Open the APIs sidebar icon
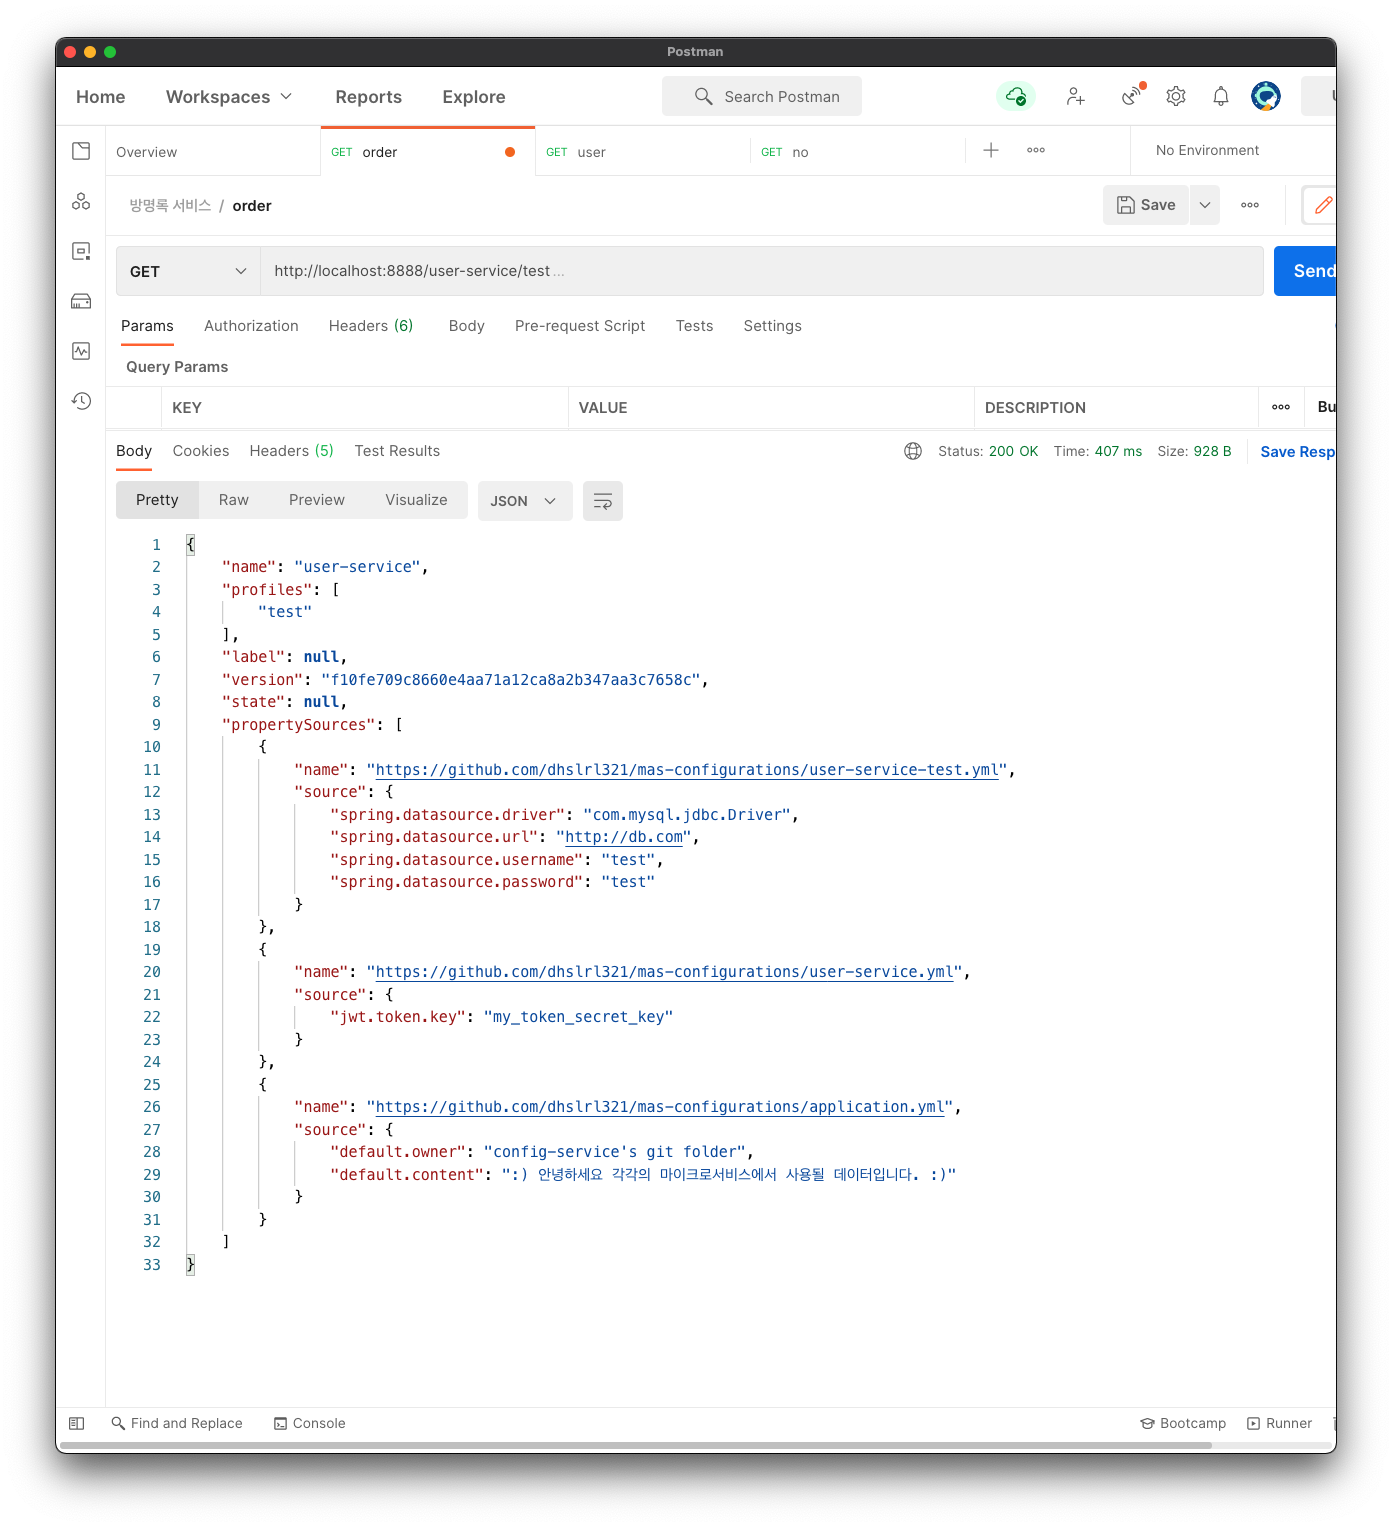Screen dimensions: 1392x1527 [81, 201]
